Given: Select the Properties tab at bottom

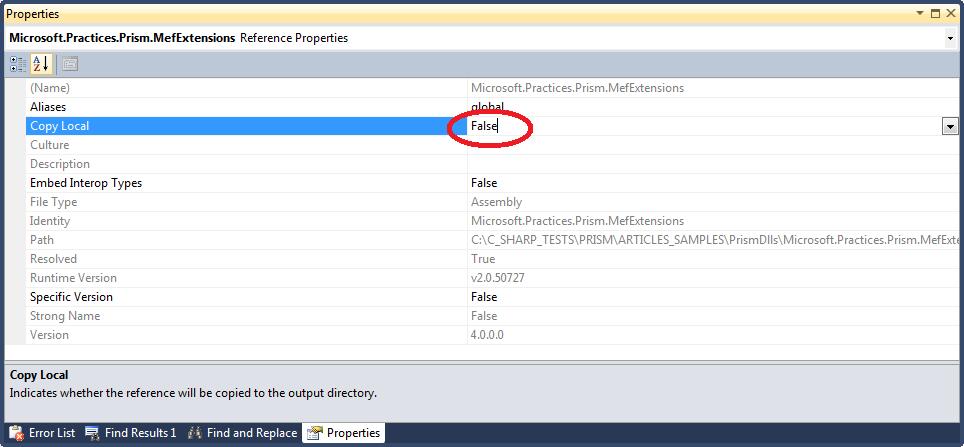Looking at the screenshot, I should pos(344,433).
